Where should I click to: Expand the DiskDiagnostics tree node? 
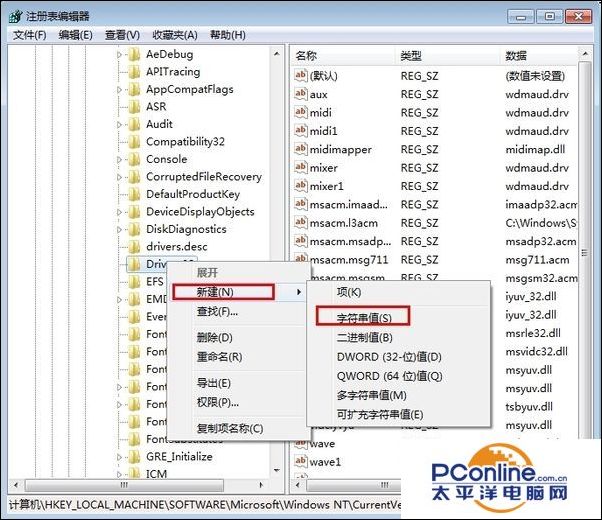pos(119,230)
